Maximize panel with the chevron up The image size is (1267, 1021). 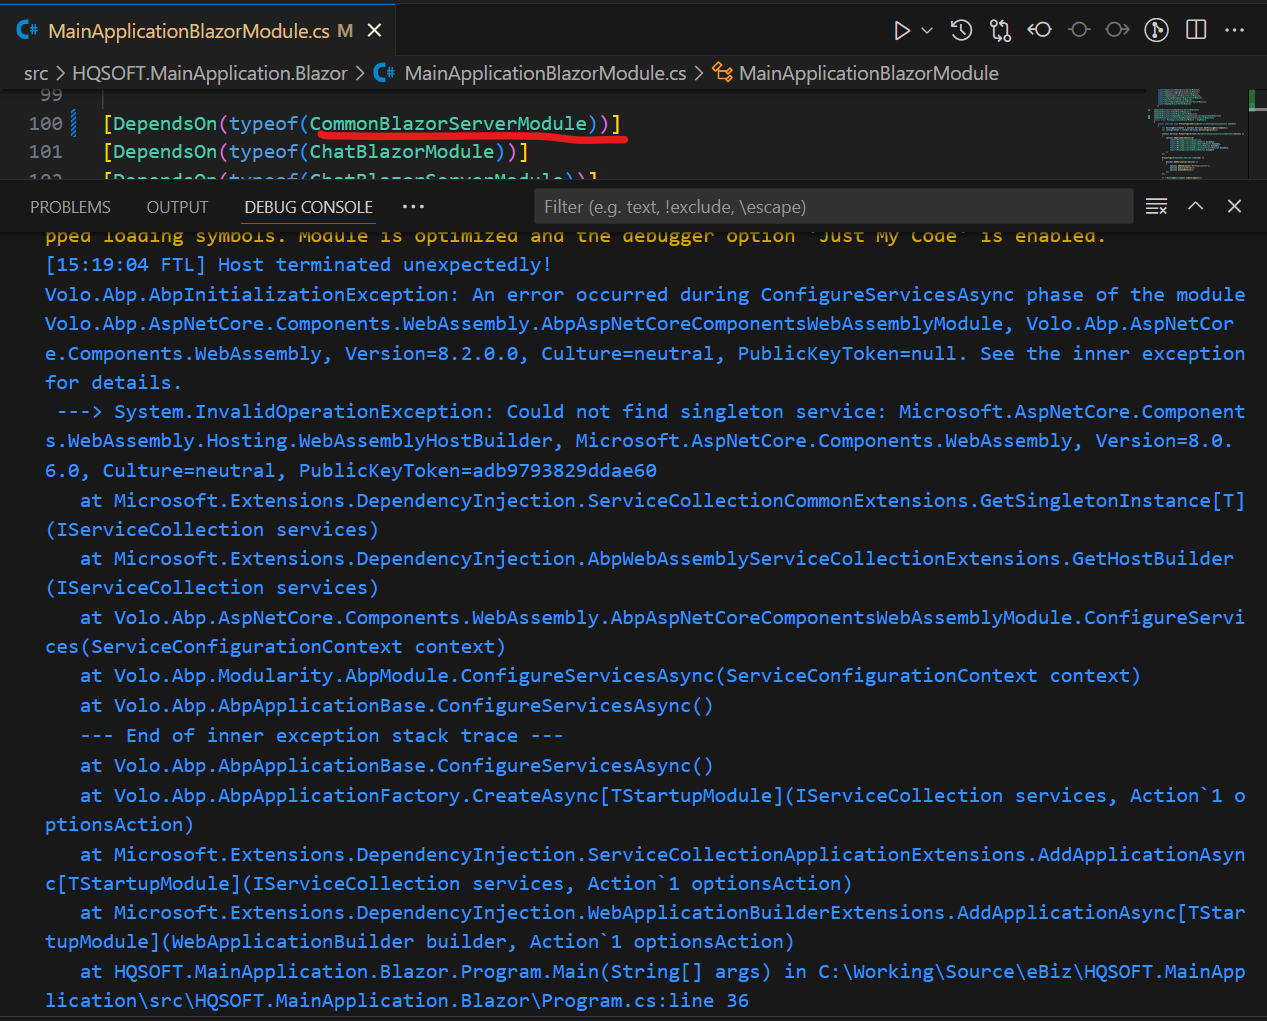pos(1195,206)
